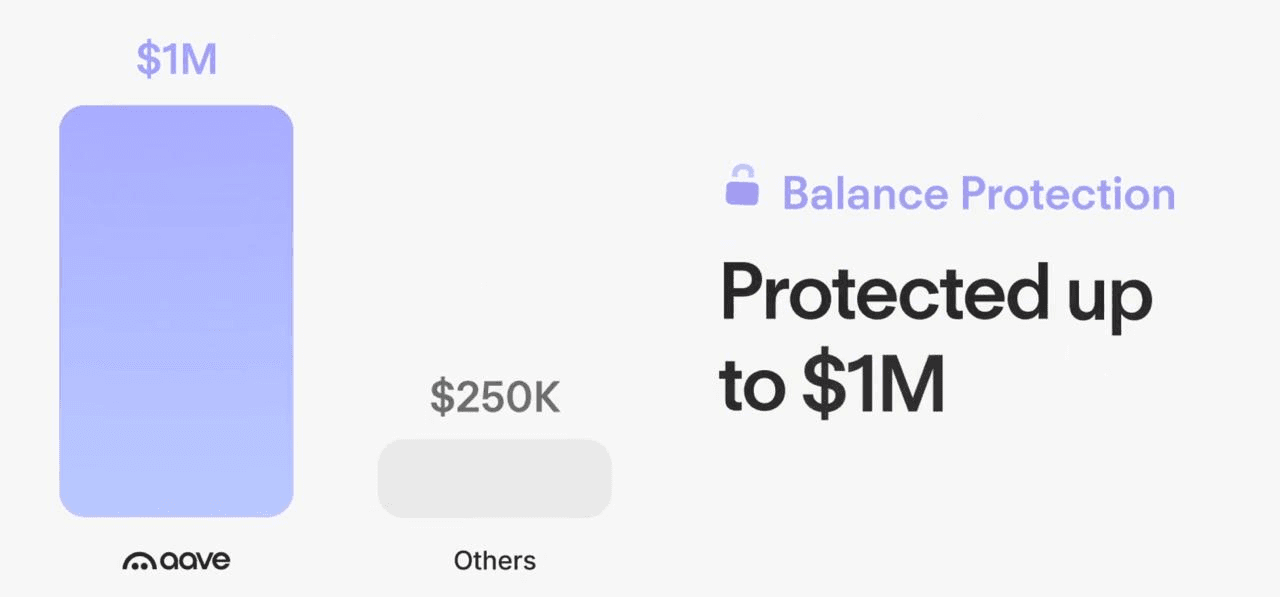Click the word Protection in the purple heading
The image size is (1280, 597).
(x=1067, y=193)
